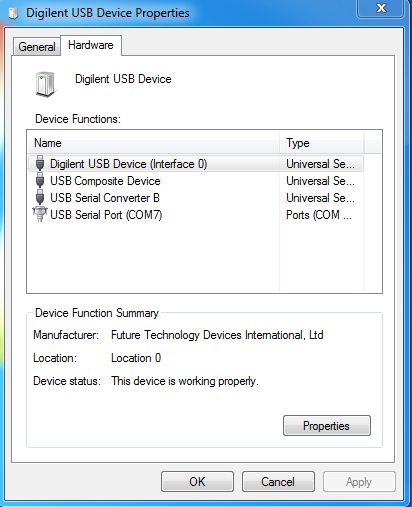Click the disabled Apply button
This screenshot has height=507, width=412.
[359, 482]
